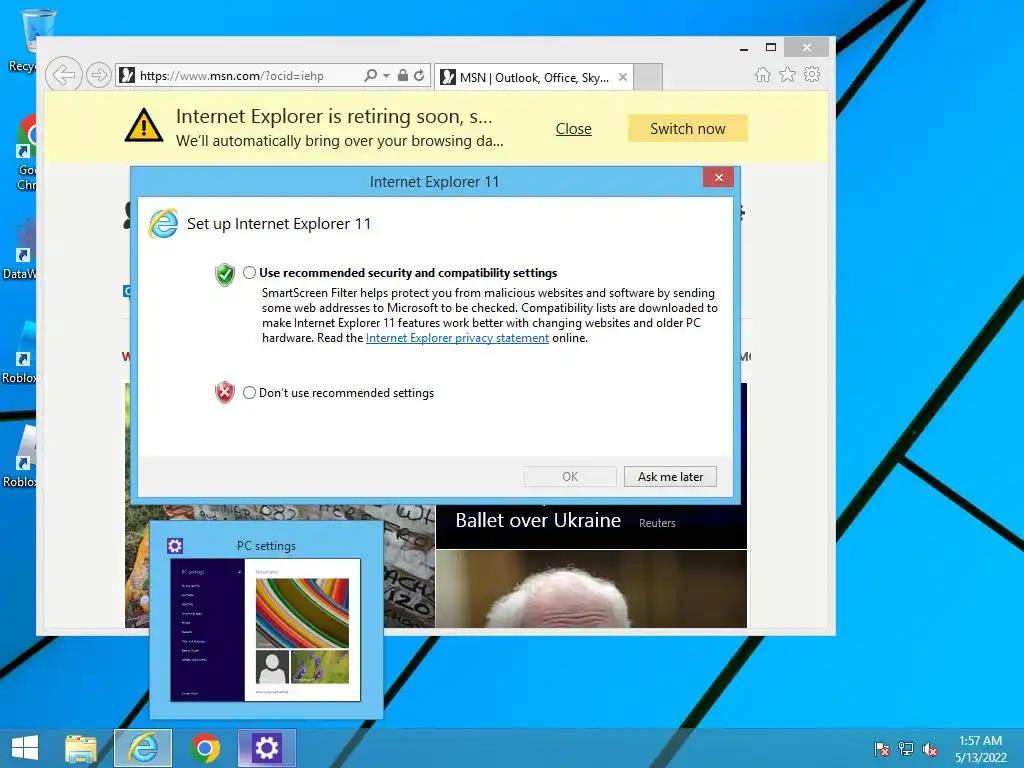Click the Switch now button
Viewport: 1024px width, 768px height.
688,129
